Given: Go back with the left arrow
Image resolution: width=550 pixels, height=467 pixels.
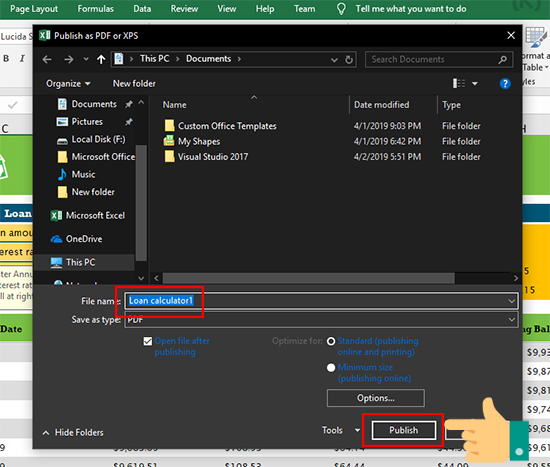Looking at the screenshot, I should point(47,59).
